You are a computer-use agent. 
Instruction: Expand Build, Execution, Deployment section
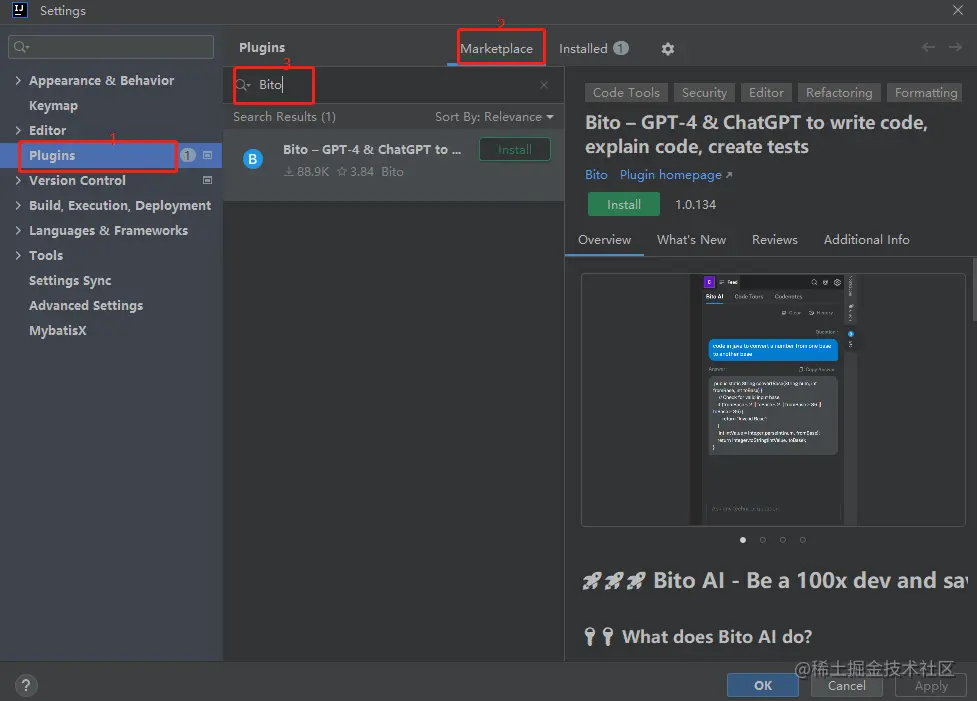(18, 205)
